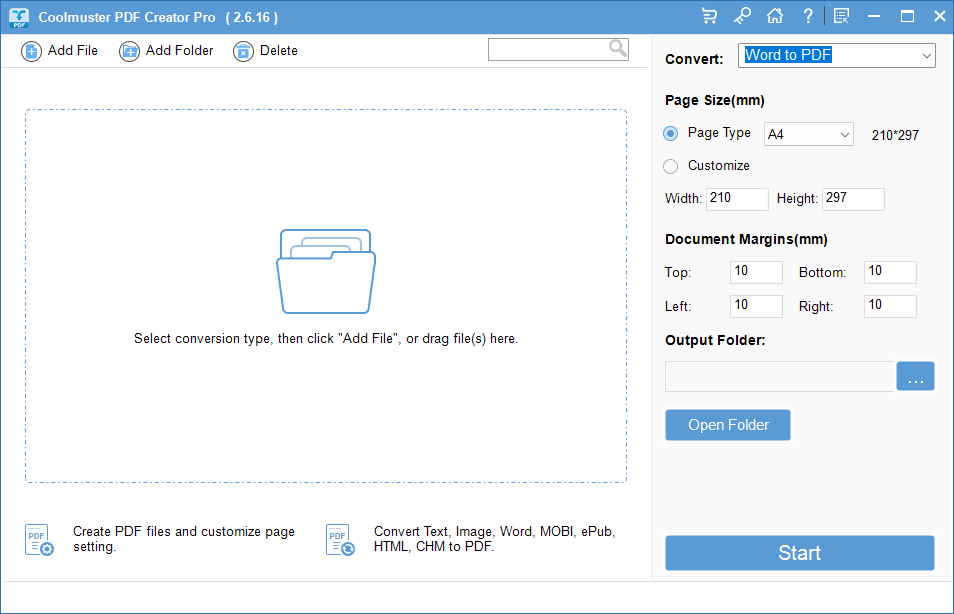Click the Convert to PDF icon near bottom
Image resolution: width=954 pixels, height=614 pixels.
click(x=339, y=540)
